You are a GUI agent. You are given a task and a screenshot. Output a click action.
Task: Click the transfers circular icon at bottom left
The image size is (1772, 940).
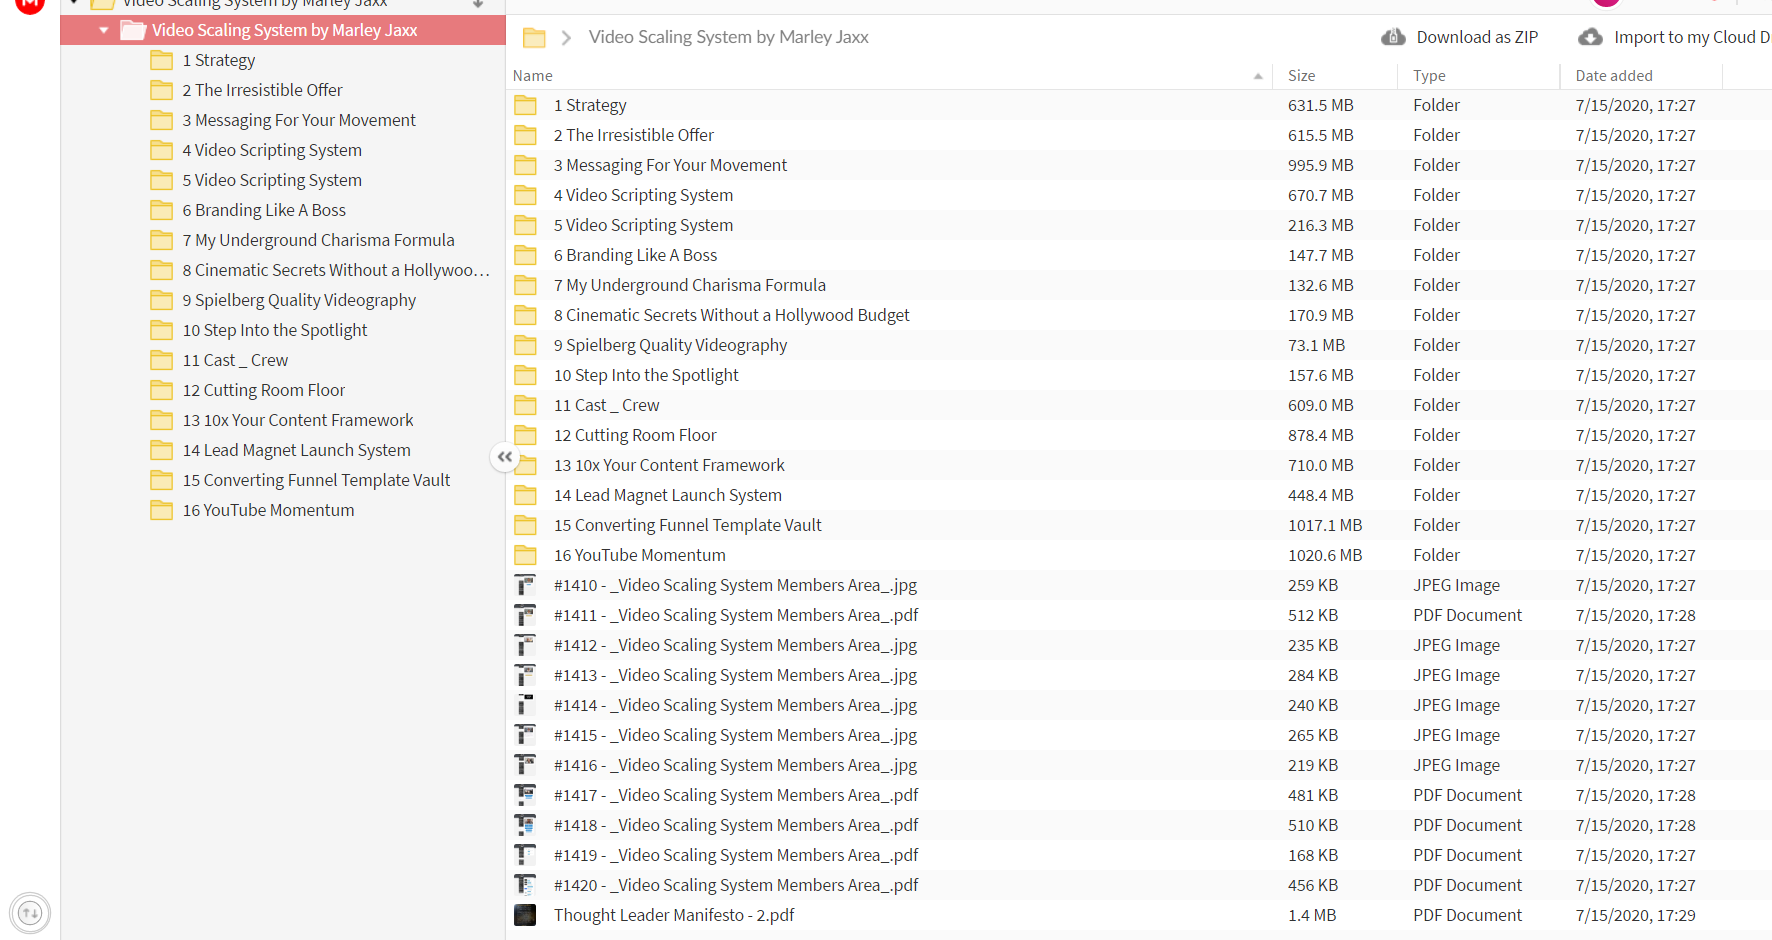(x=30, y=912)
